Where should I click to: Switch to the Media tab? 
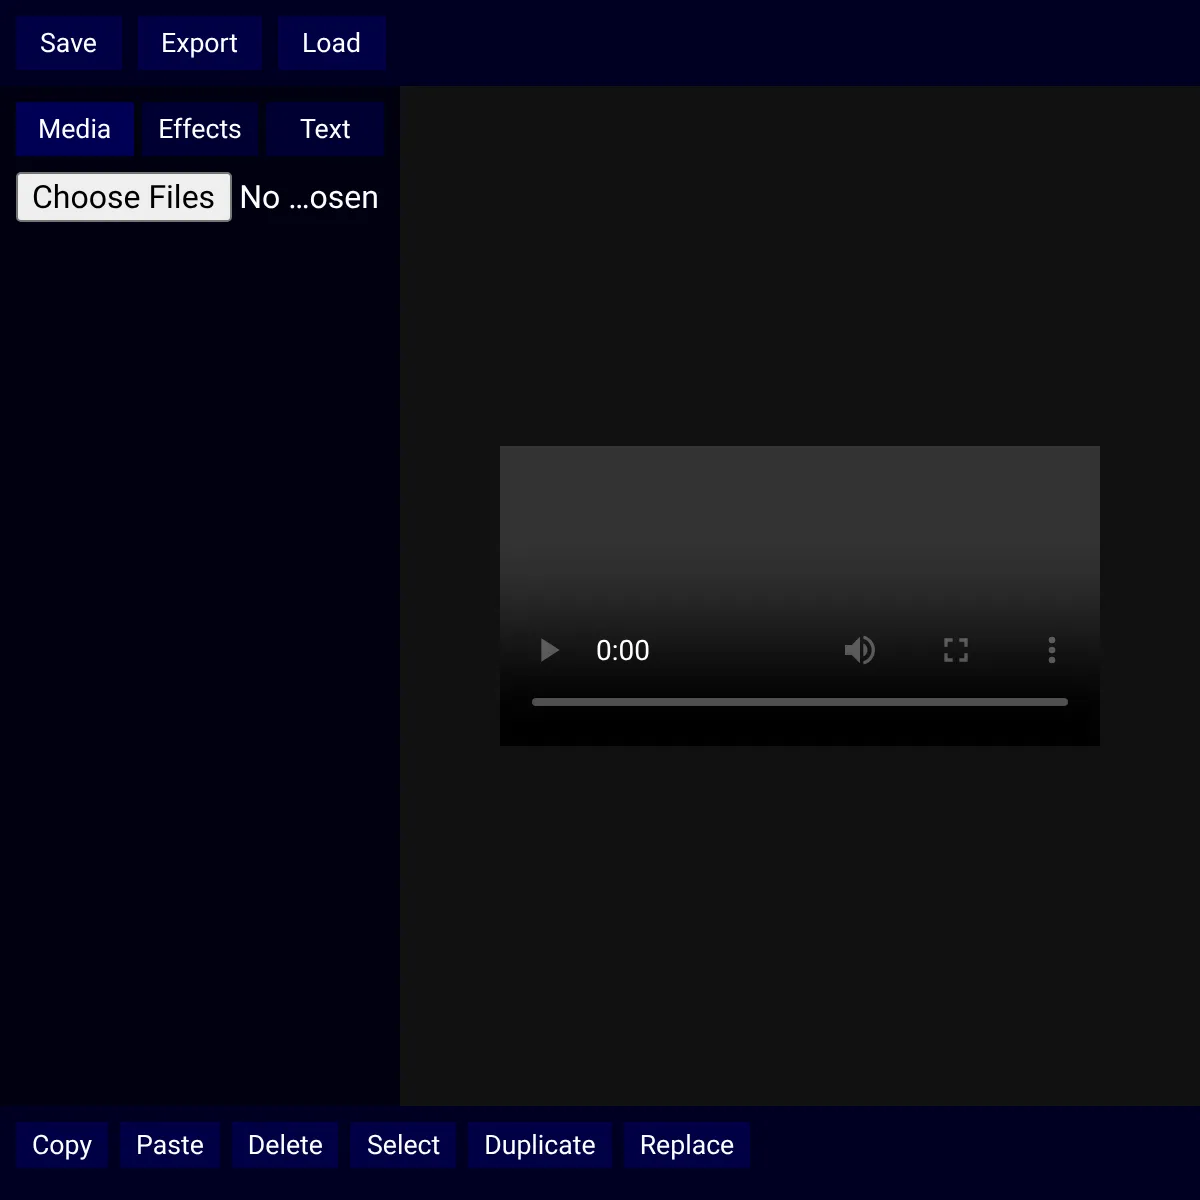(x=74, y=129)
